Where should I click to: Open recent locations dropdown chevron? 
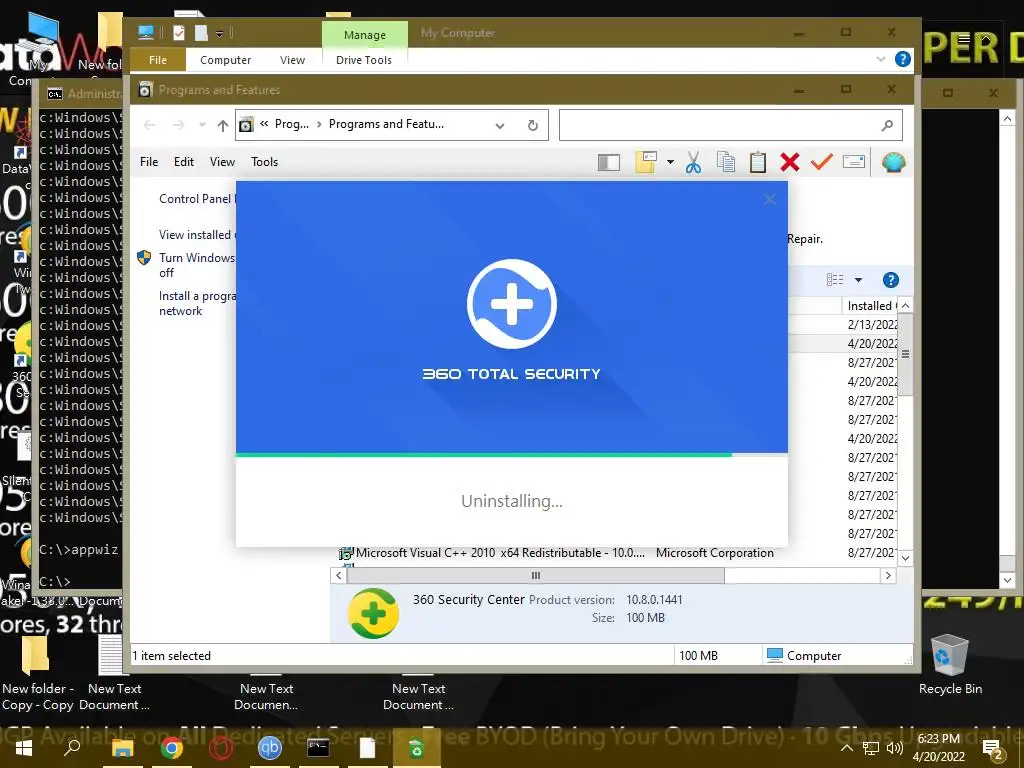pyautogui.click(x=202, y=125)
